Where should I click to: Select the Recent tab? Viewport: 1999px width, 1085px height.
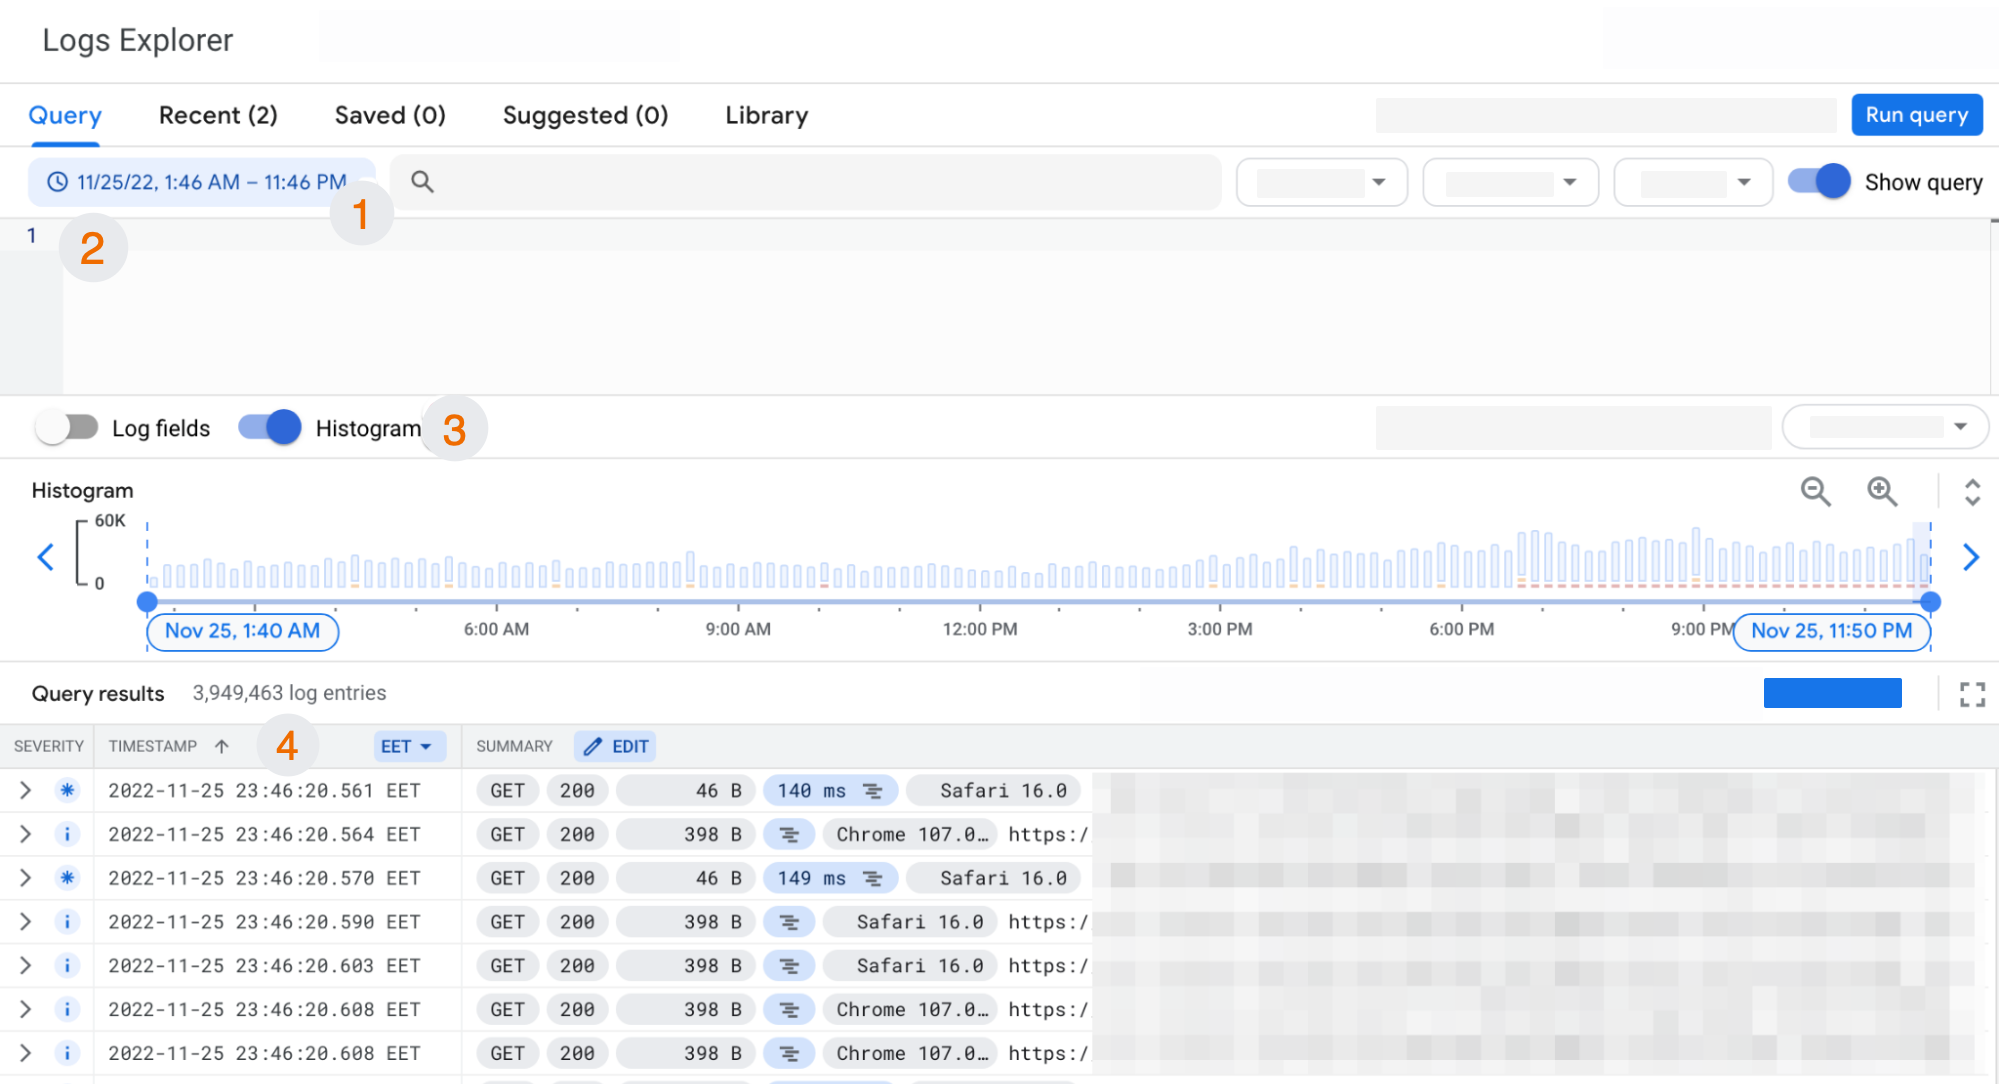[x=218, y=115]
